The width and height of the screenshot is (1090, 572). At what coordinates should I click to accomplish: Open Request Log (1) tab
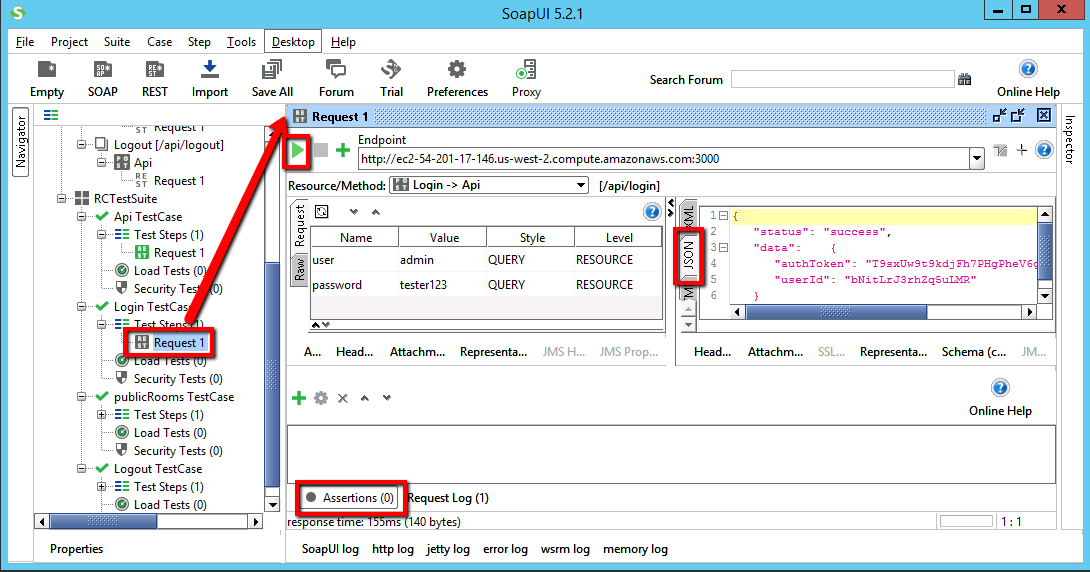coord(448,498)
